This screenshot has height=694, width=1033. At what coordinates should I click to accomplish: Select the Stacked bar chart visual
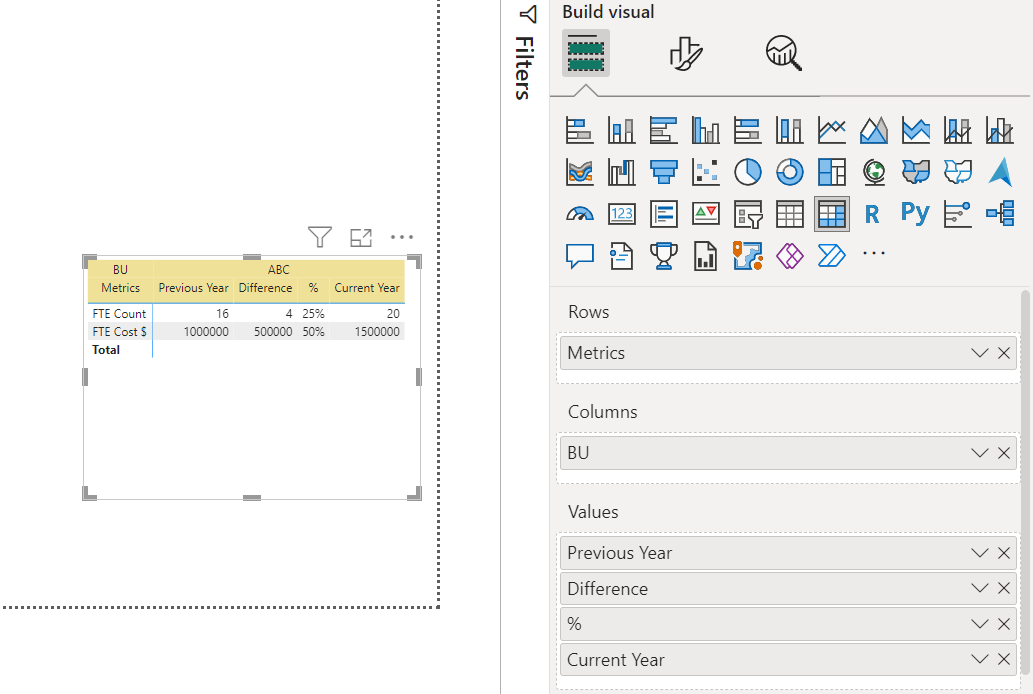click(x=579, y=130)
